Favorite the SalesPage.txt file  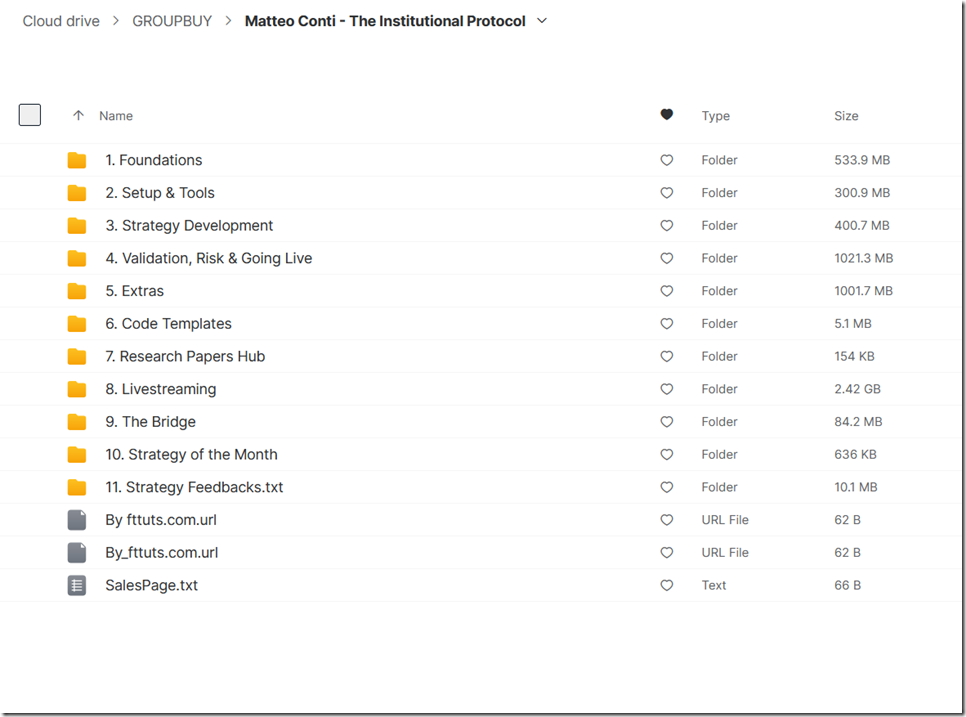(x=667, y=585)
